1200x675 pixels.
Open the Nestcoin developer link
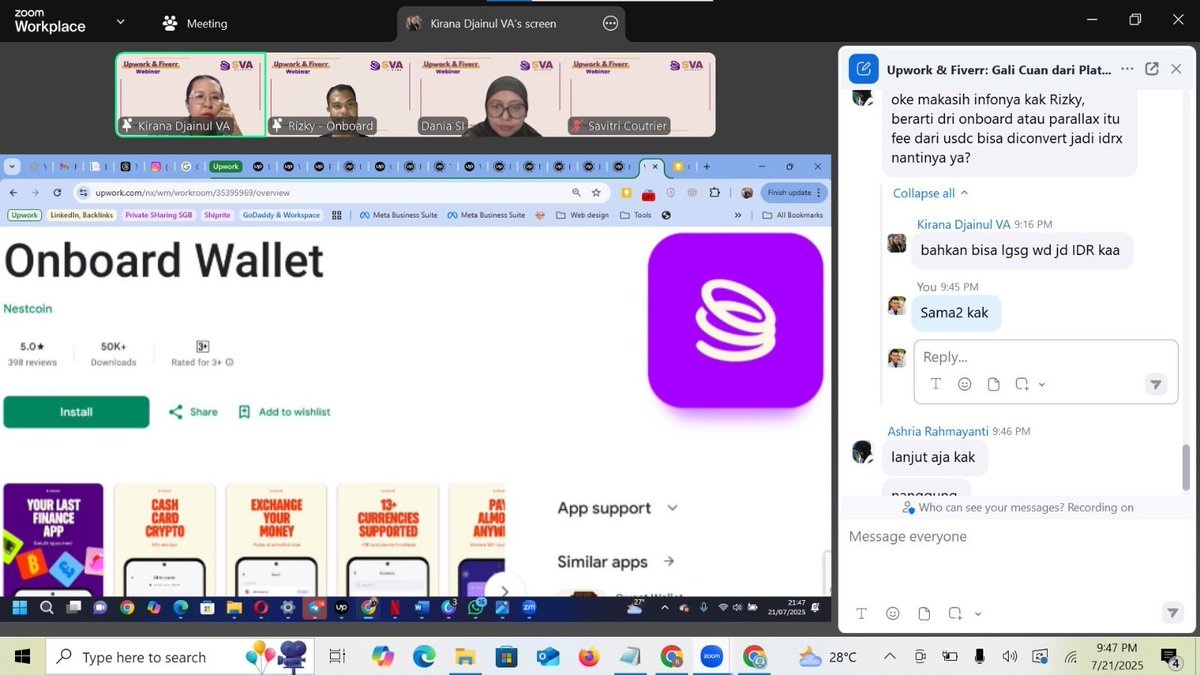tap(28, 309)
